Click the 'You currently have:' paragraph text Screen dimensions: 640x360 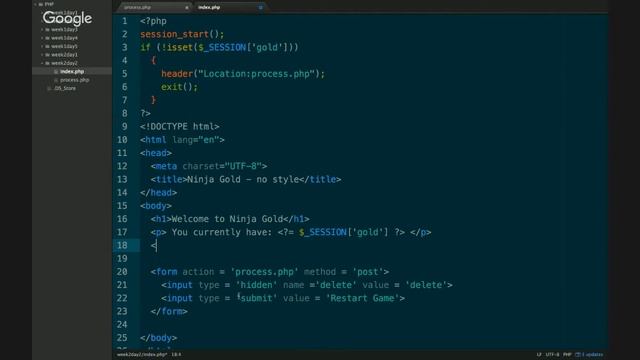pyautogui.click(x=222, y=232)
